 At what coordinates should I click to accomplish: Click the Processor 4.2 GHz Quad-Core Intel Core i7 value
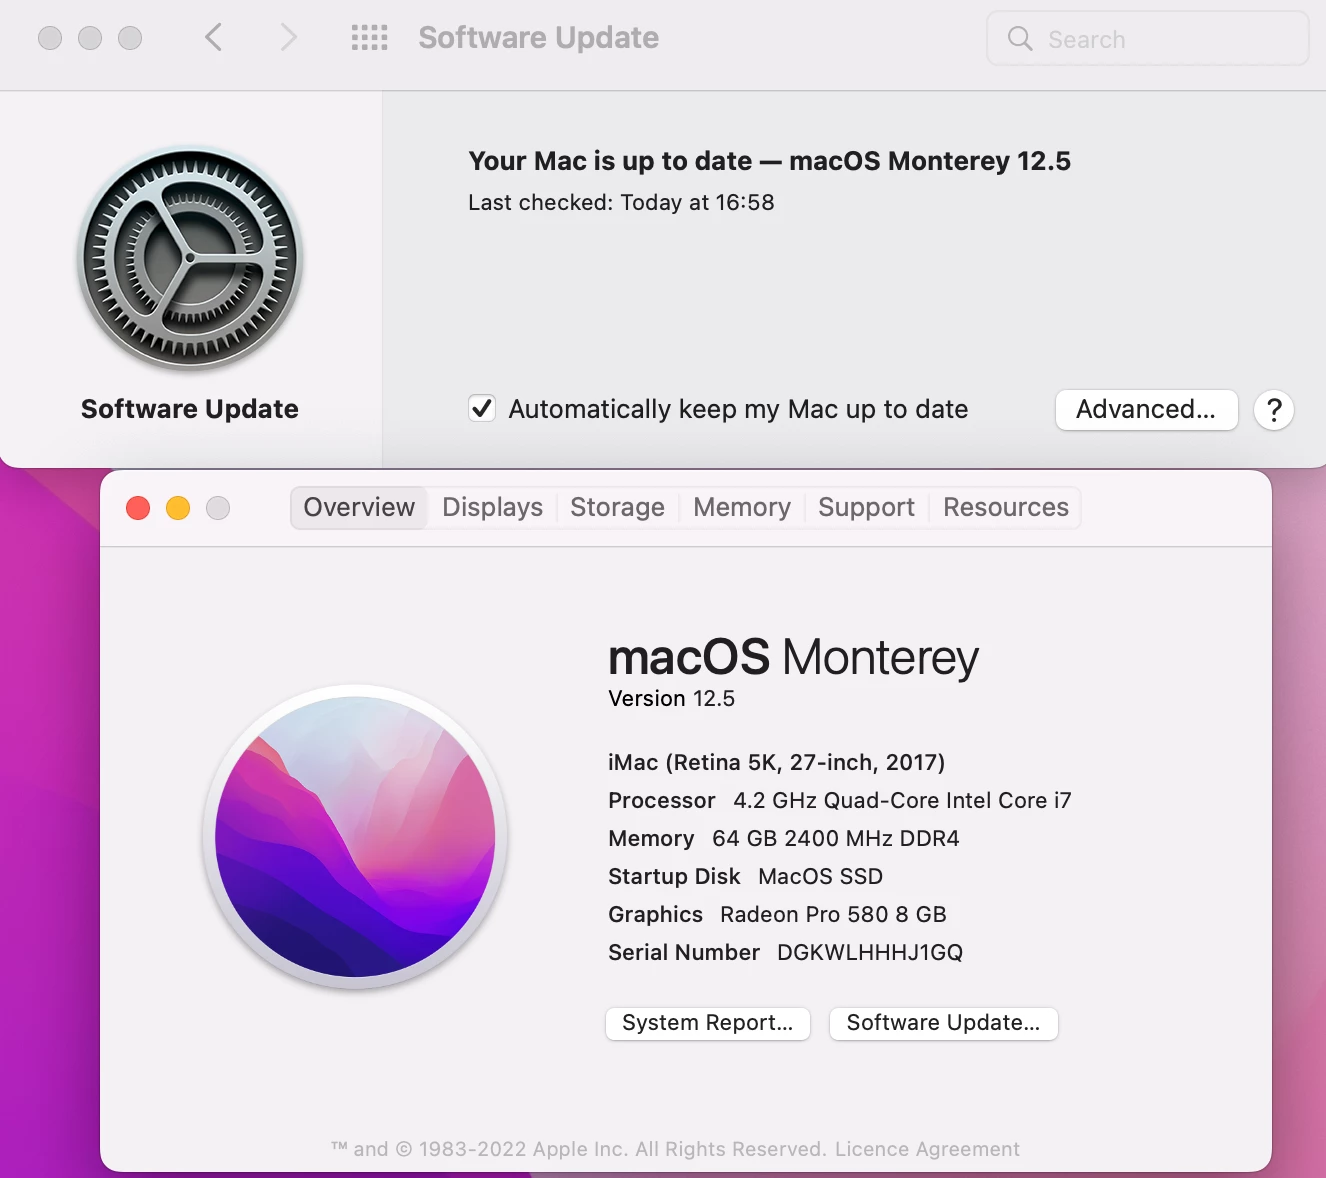click(902, 800)
